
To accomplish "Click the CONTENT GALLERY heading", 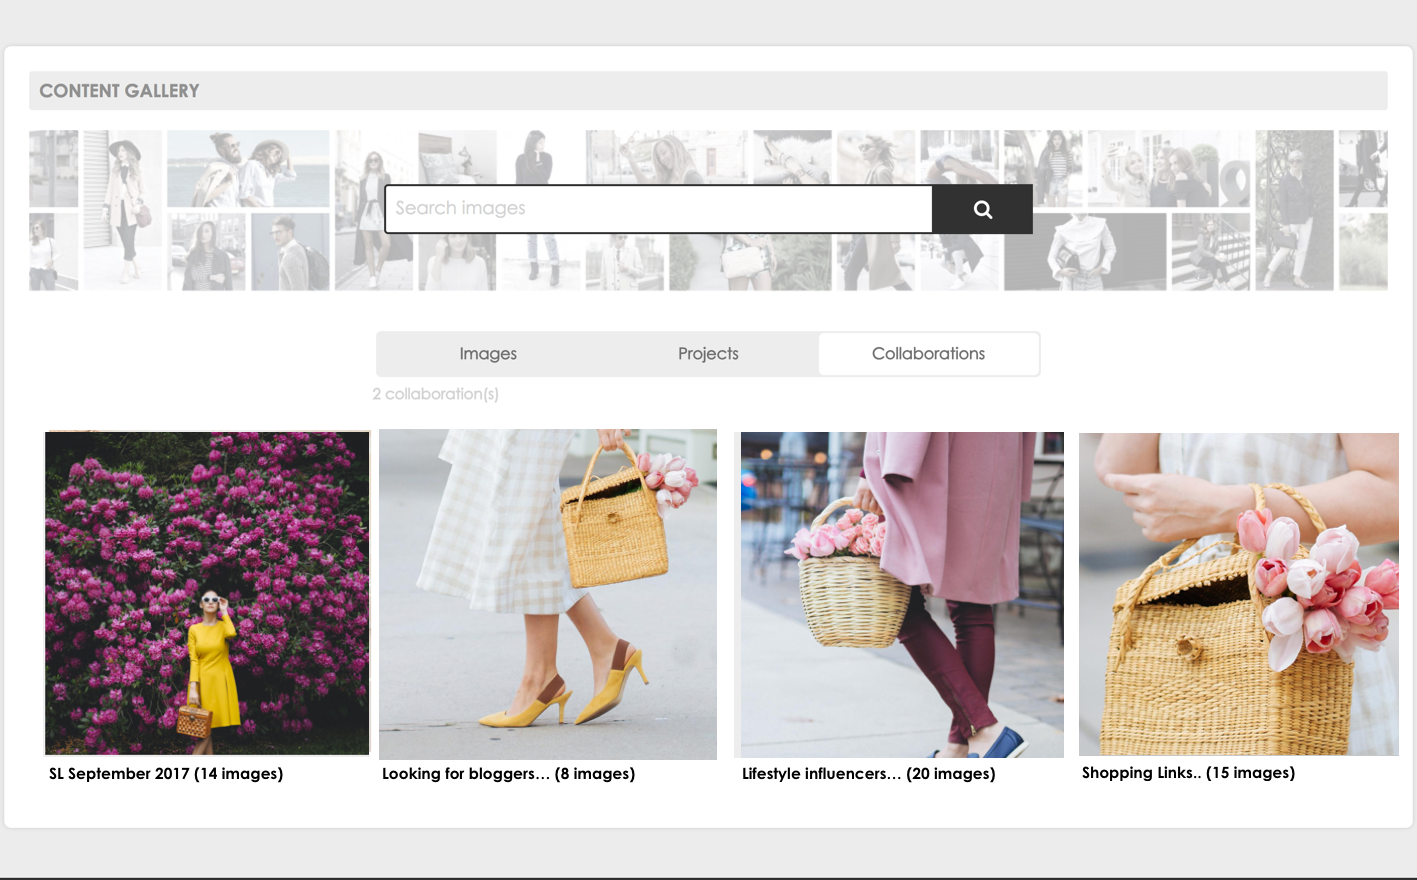I will coord(119,91).
